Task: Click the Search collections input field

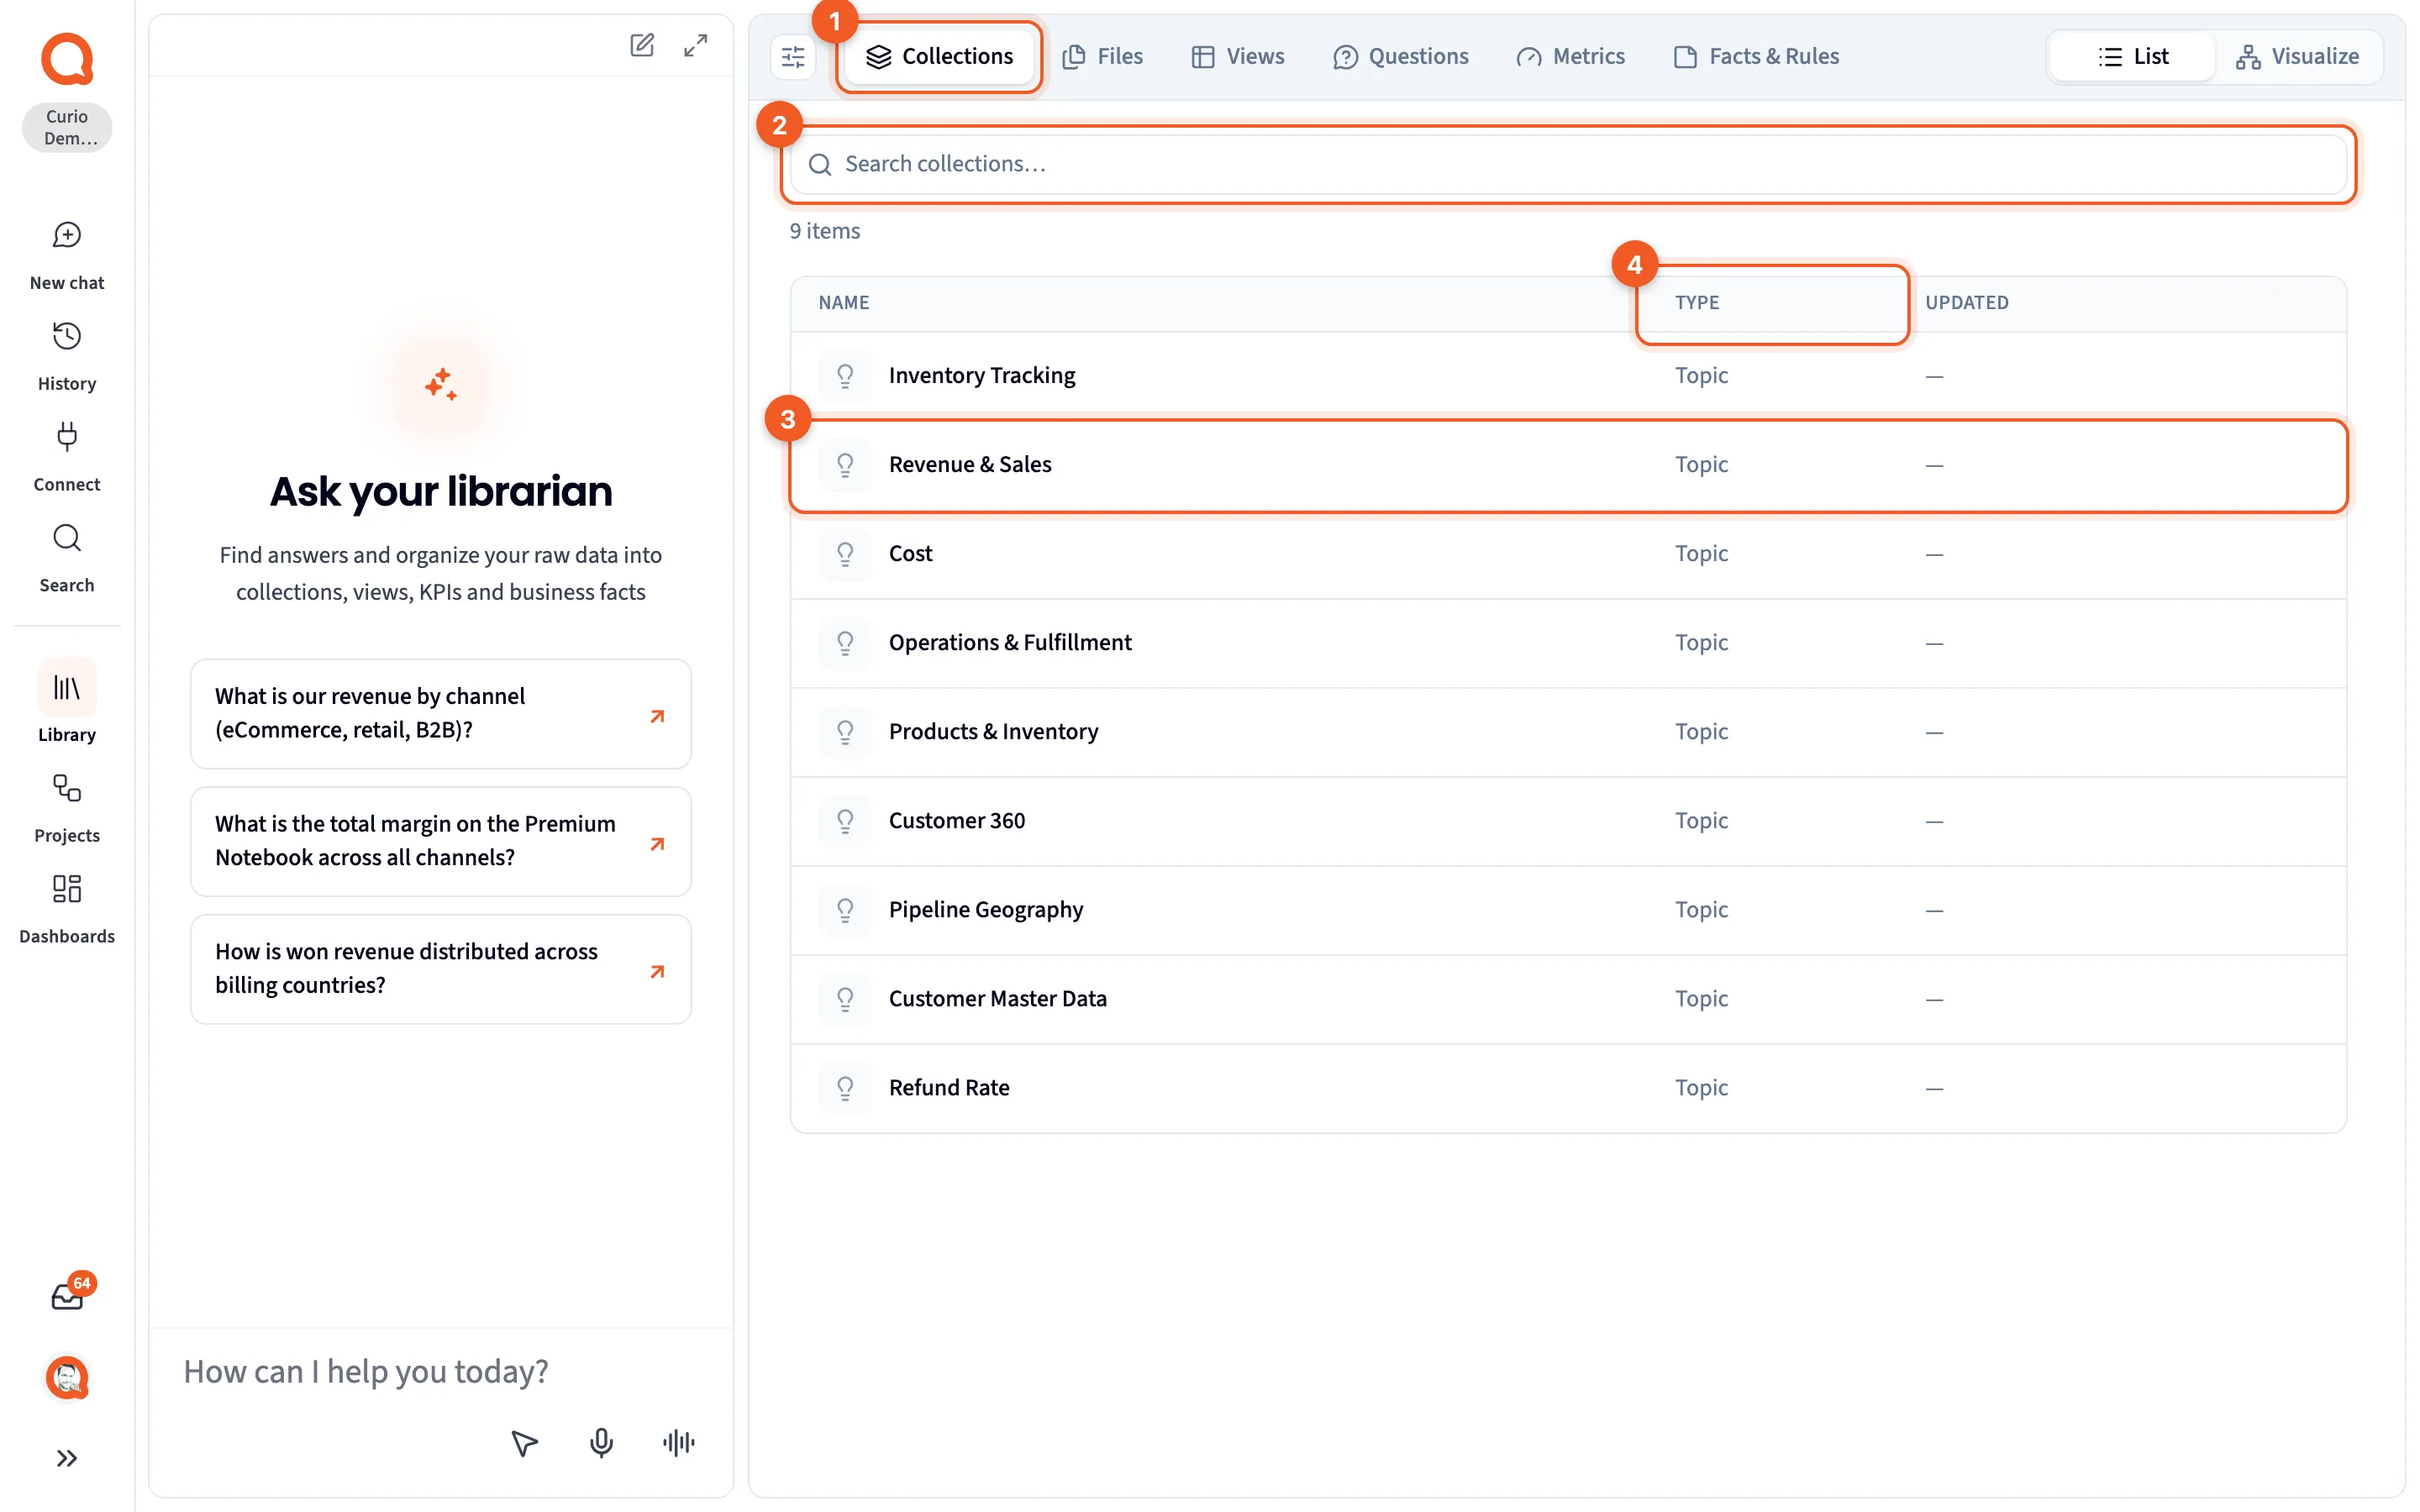Action: point(1568,164)
